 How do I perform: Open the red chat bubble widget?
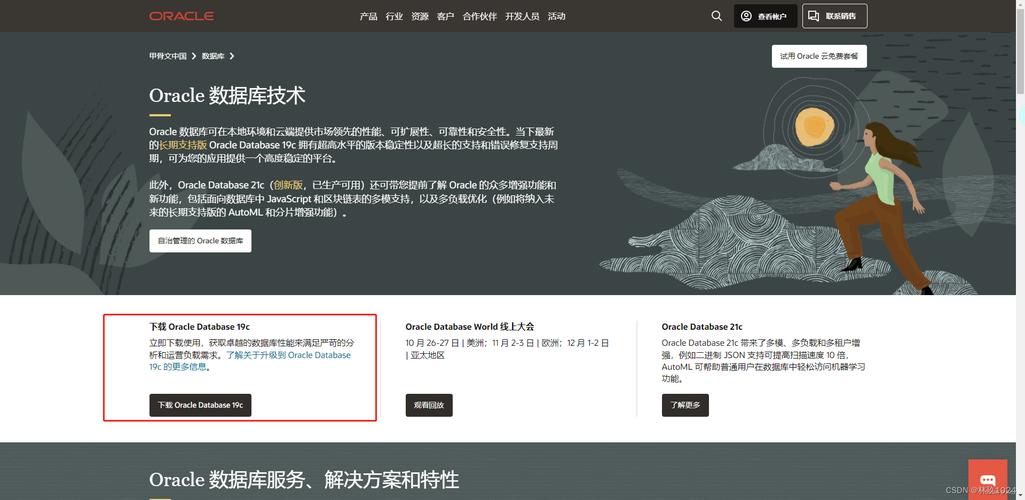(987, 480)
